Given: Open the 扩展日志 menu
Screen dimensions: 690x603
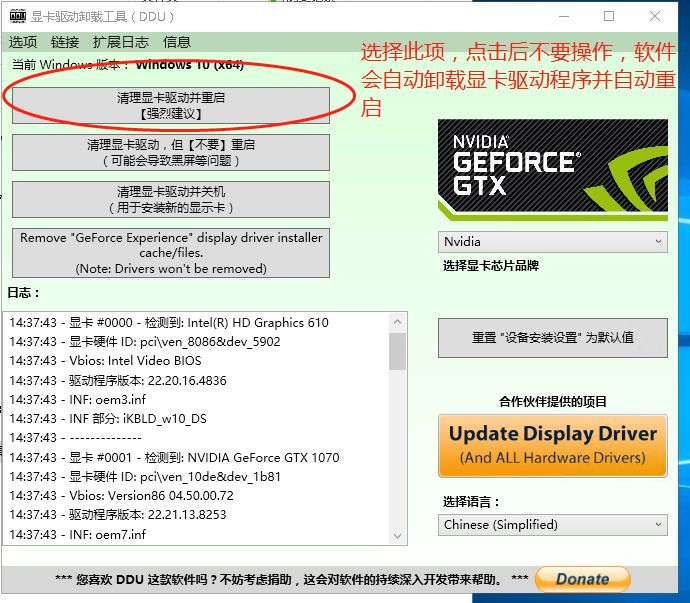Looking at the screenshot, I should [121, 42].
